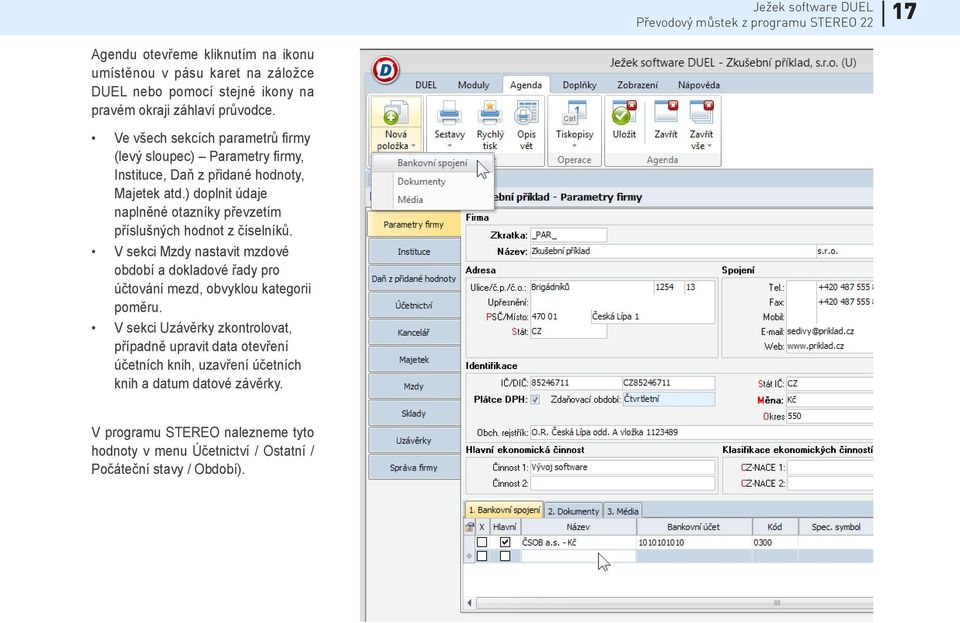Click the Zavřít agenda icon
Image resolution: width=960 pixels, height=623 pixels.
click(x=666, y=113)
